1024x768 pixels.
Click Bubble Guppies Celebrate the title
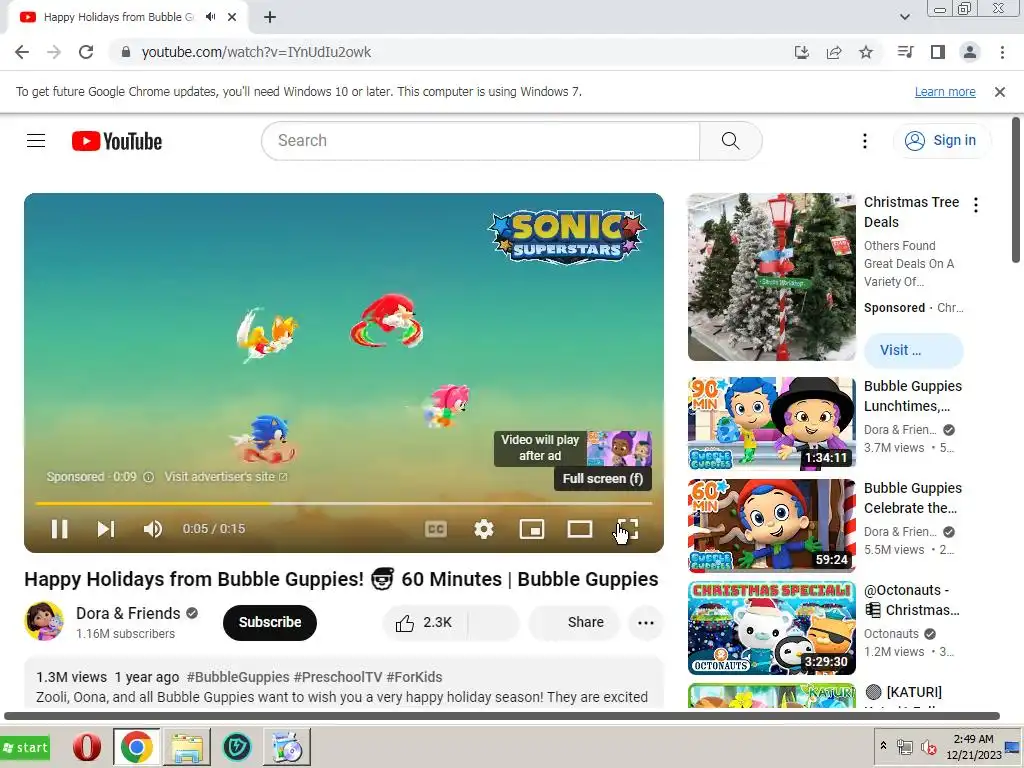tap(913, 498)
